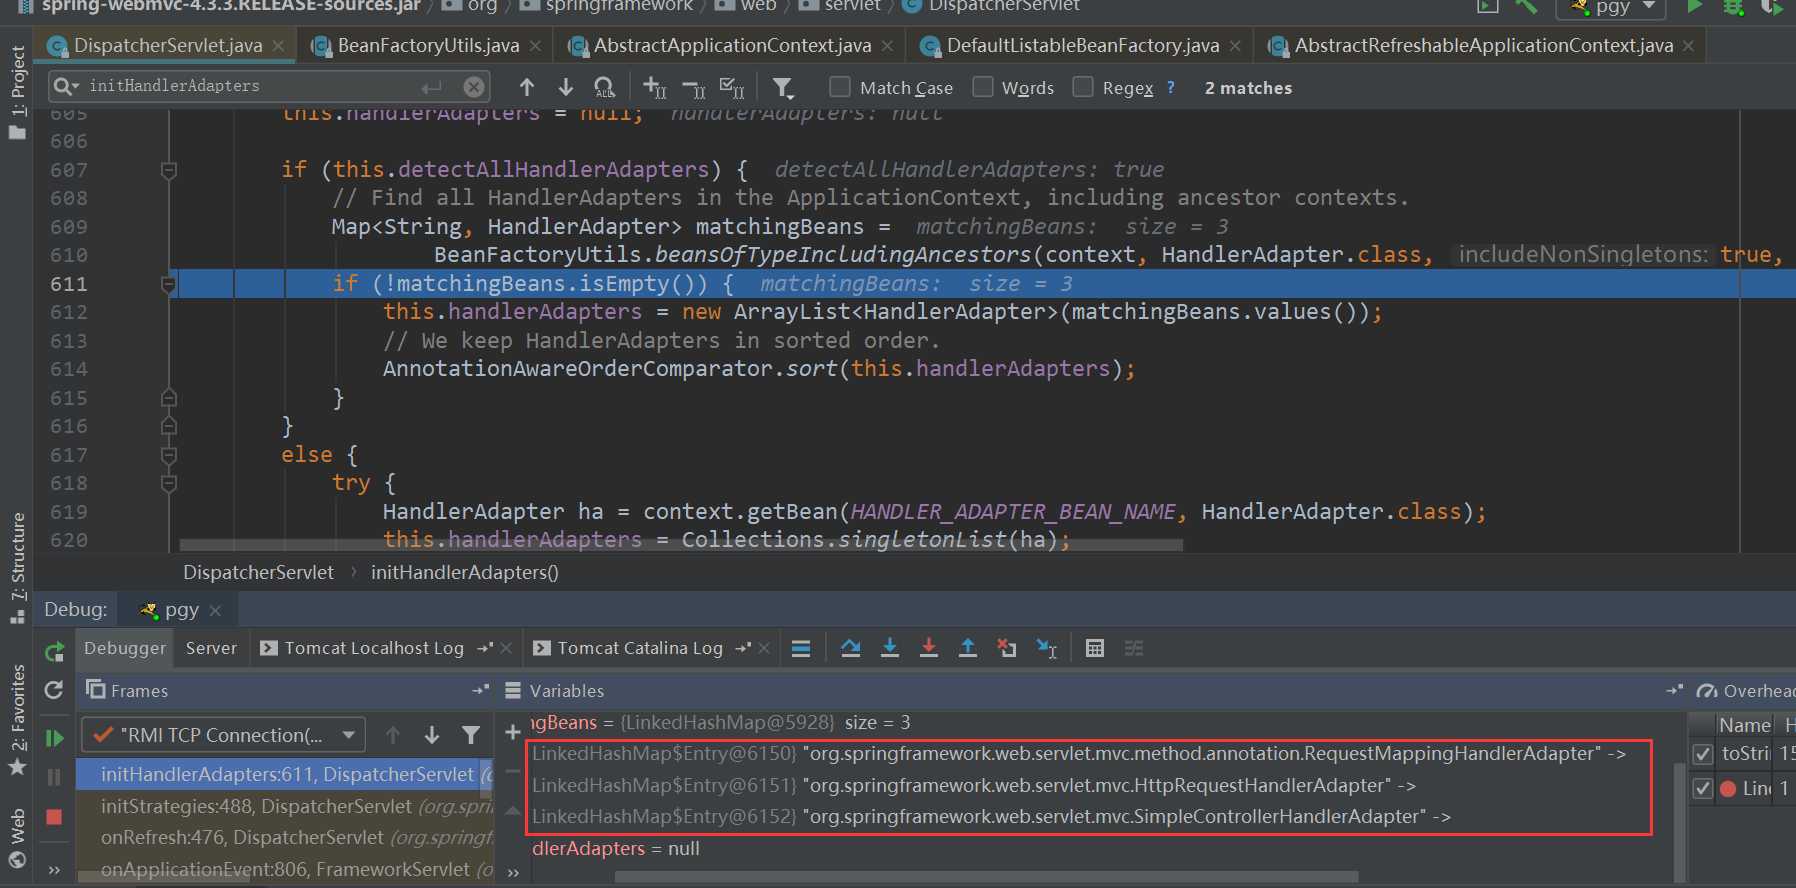Click Add Selection for Next Occurrence icon
Viewport: 1796px width, 888px height.
[655, 88]
